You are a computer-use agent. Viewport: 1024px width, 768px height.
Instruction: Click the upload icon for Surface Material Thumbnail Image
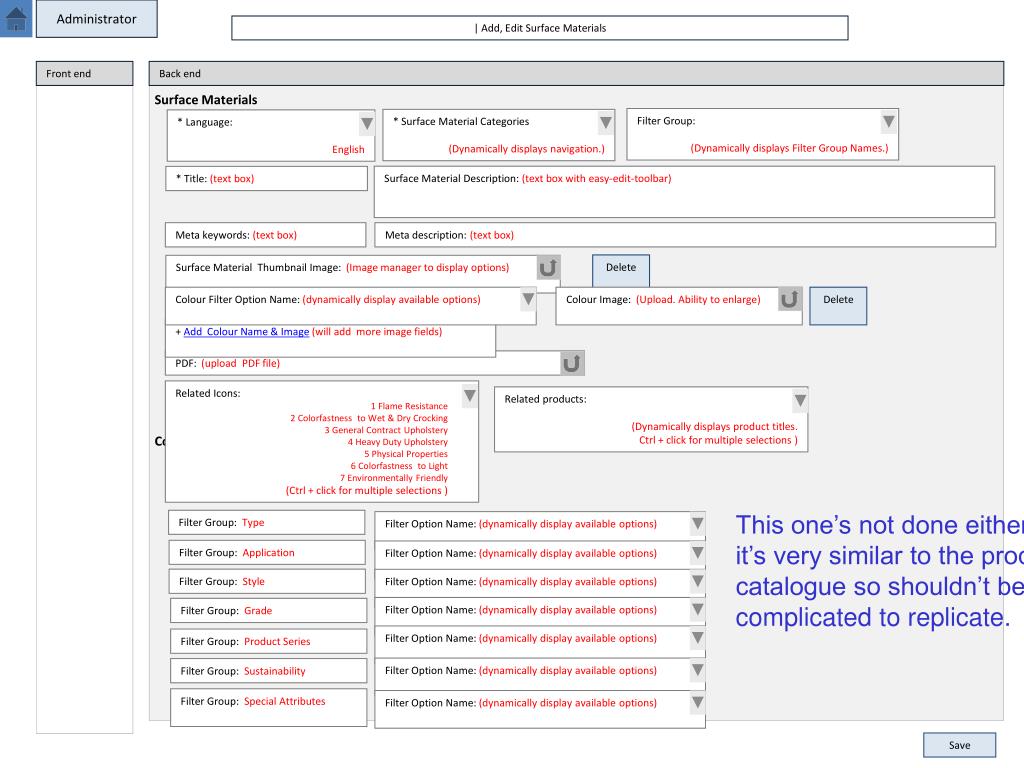click(x=548, y=267)
